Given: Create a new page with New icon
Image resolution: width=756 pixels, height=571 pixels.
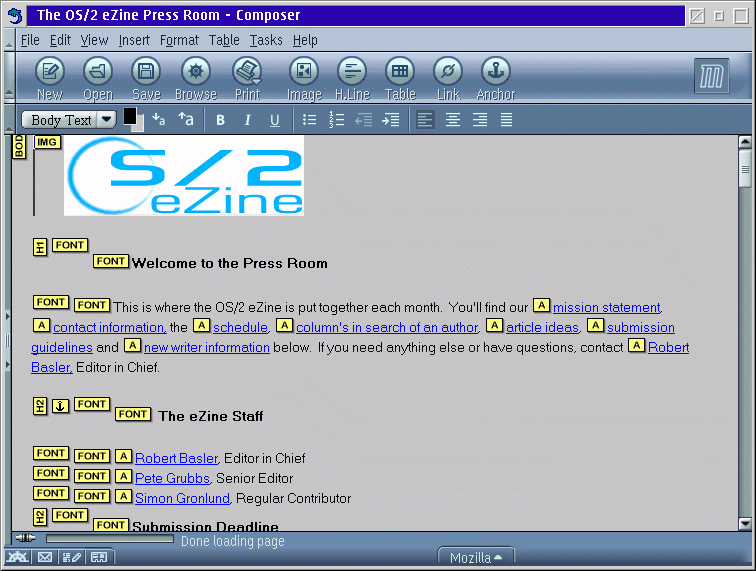Looking at the screenshot, I should (50, 78).
